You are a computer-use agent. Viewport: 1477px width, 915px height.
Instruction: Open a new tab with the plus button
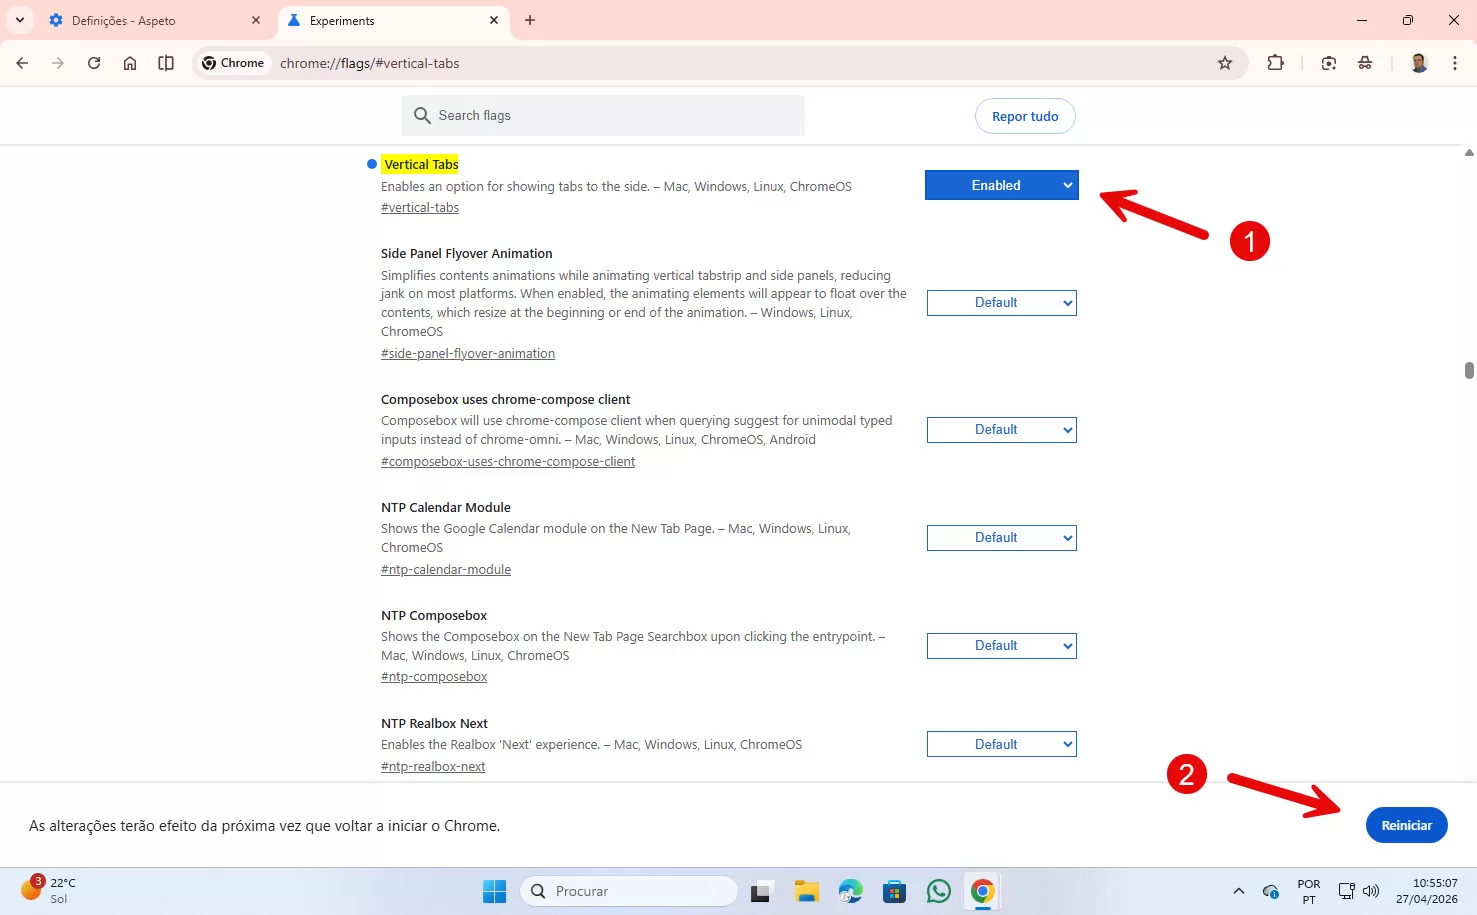pos(530,21)
